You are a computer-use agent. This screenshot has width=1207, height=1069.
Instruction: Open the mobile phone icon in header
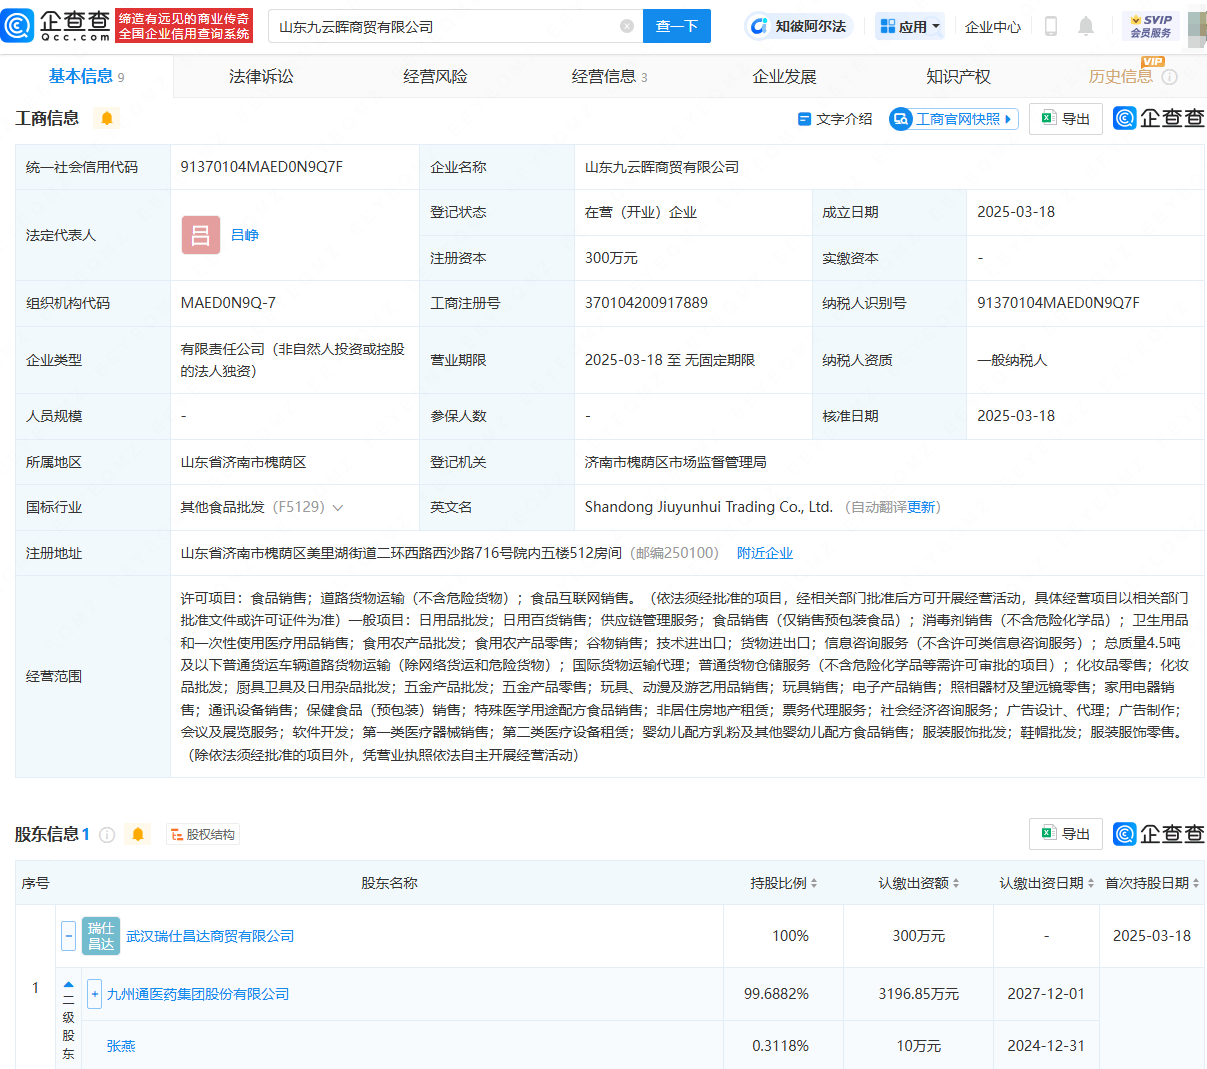point(1051,26)
